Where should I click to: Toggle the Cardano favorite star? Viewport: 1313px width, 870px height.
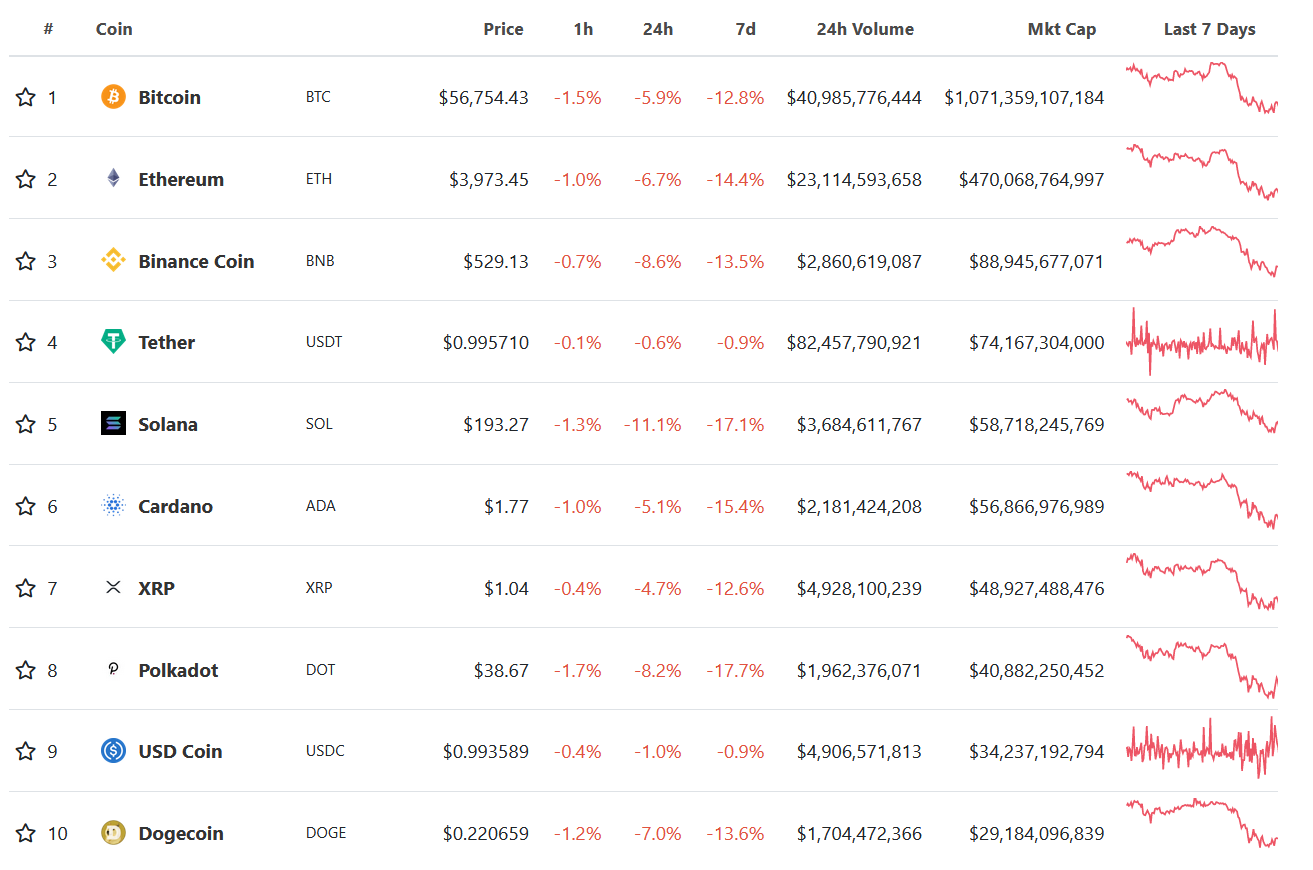[x=26, y=506]
